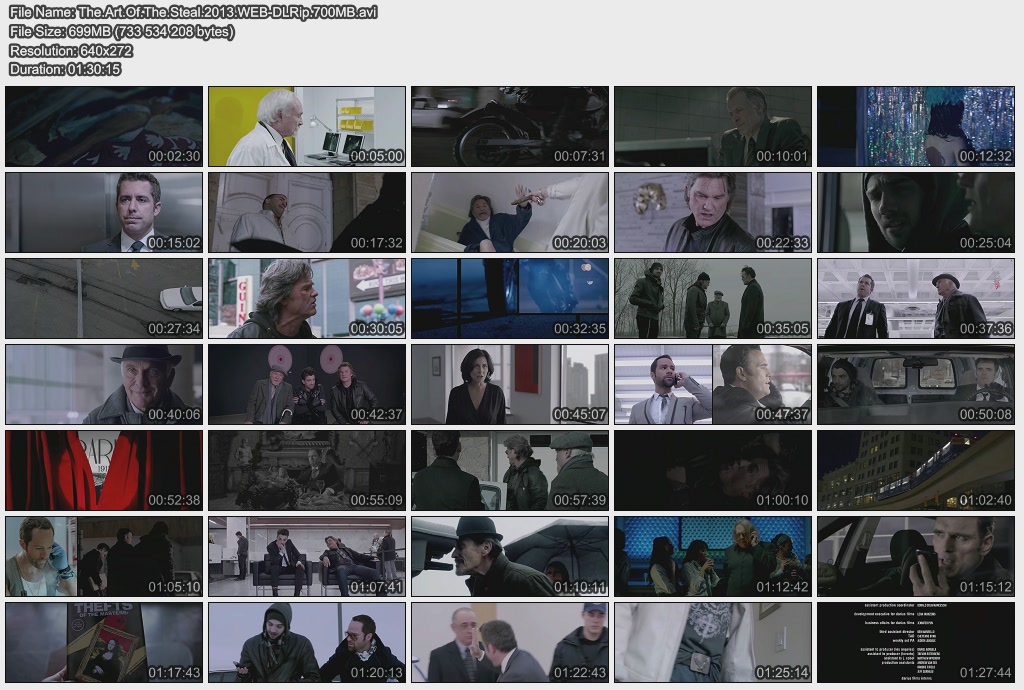
Task: Select the motorcycle frame at 00:07:31
Action: coord(509,126)
